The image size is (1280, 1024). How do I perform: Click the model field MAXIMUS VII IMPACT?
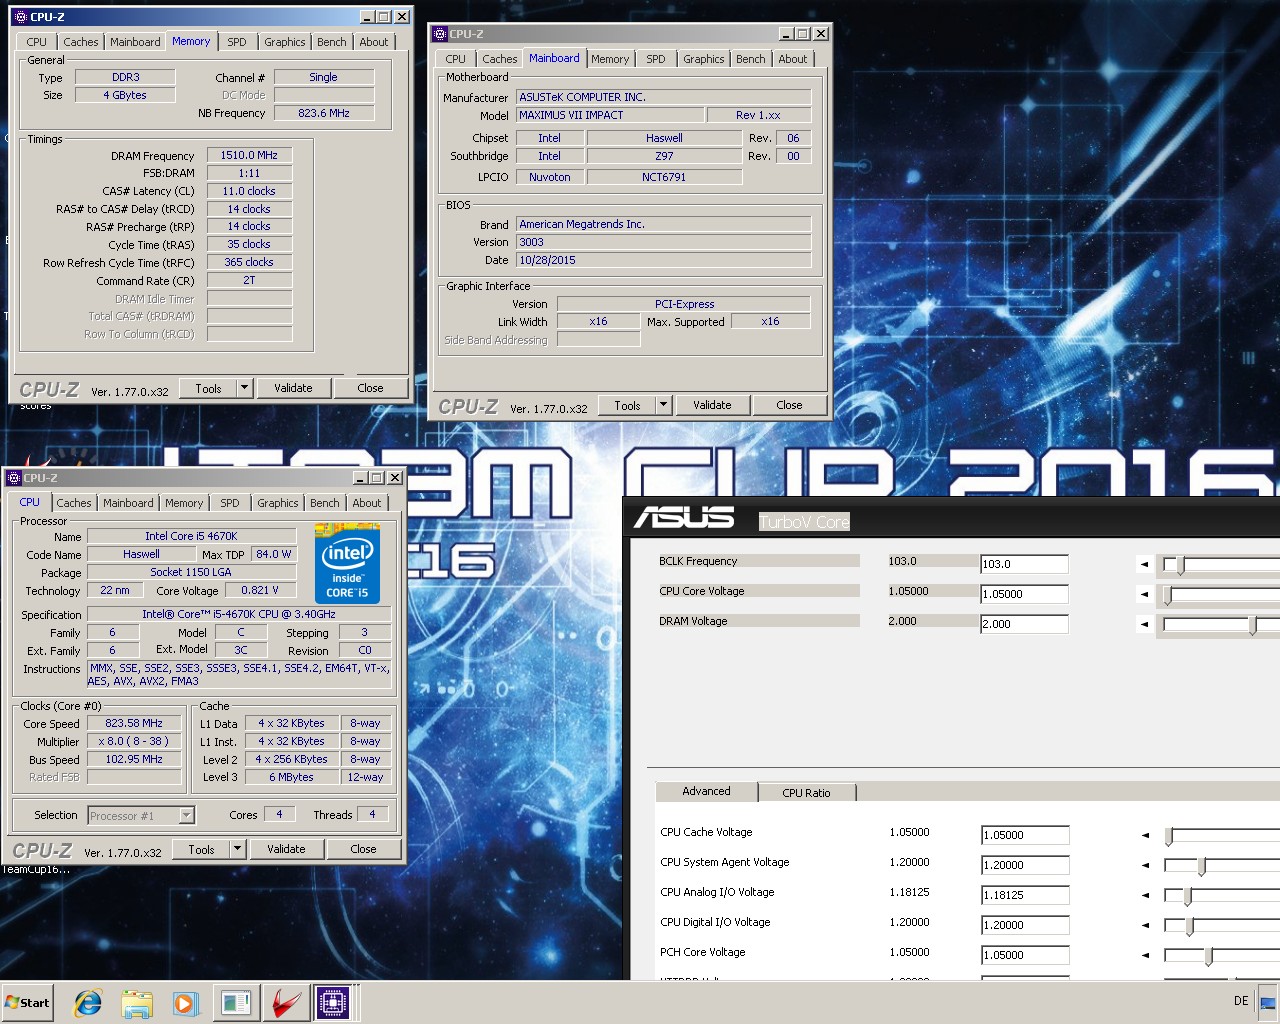coord(610,115)
